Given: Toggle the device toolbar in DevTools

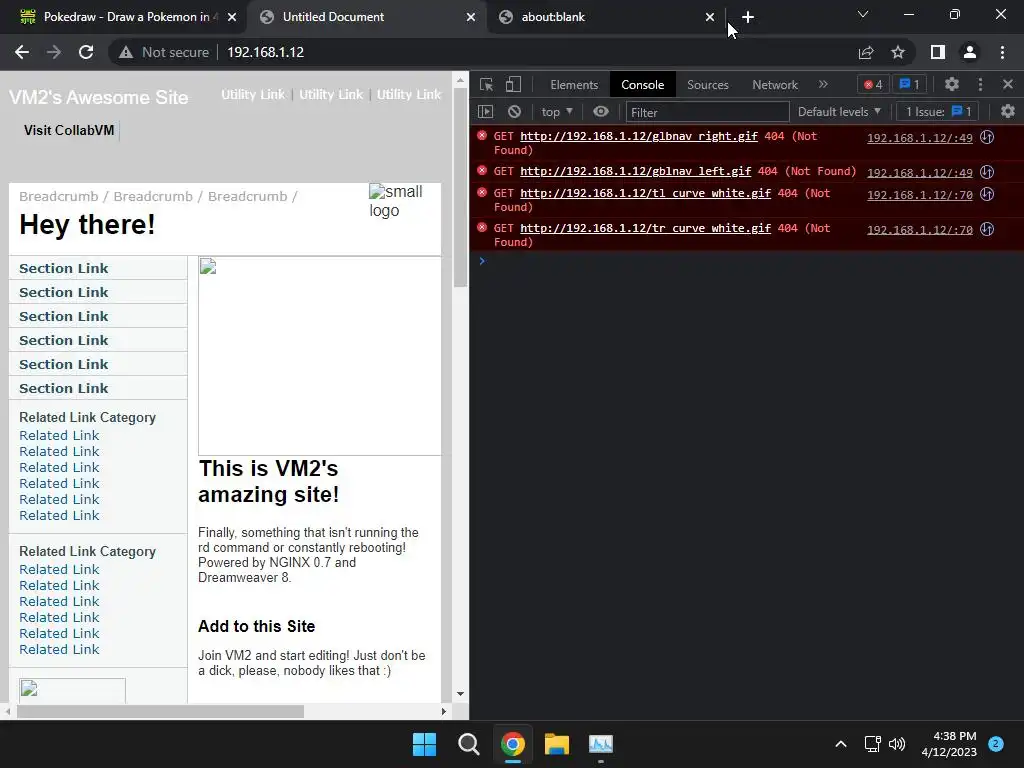Looking at the screenshot, I should [x=513, y=84].
